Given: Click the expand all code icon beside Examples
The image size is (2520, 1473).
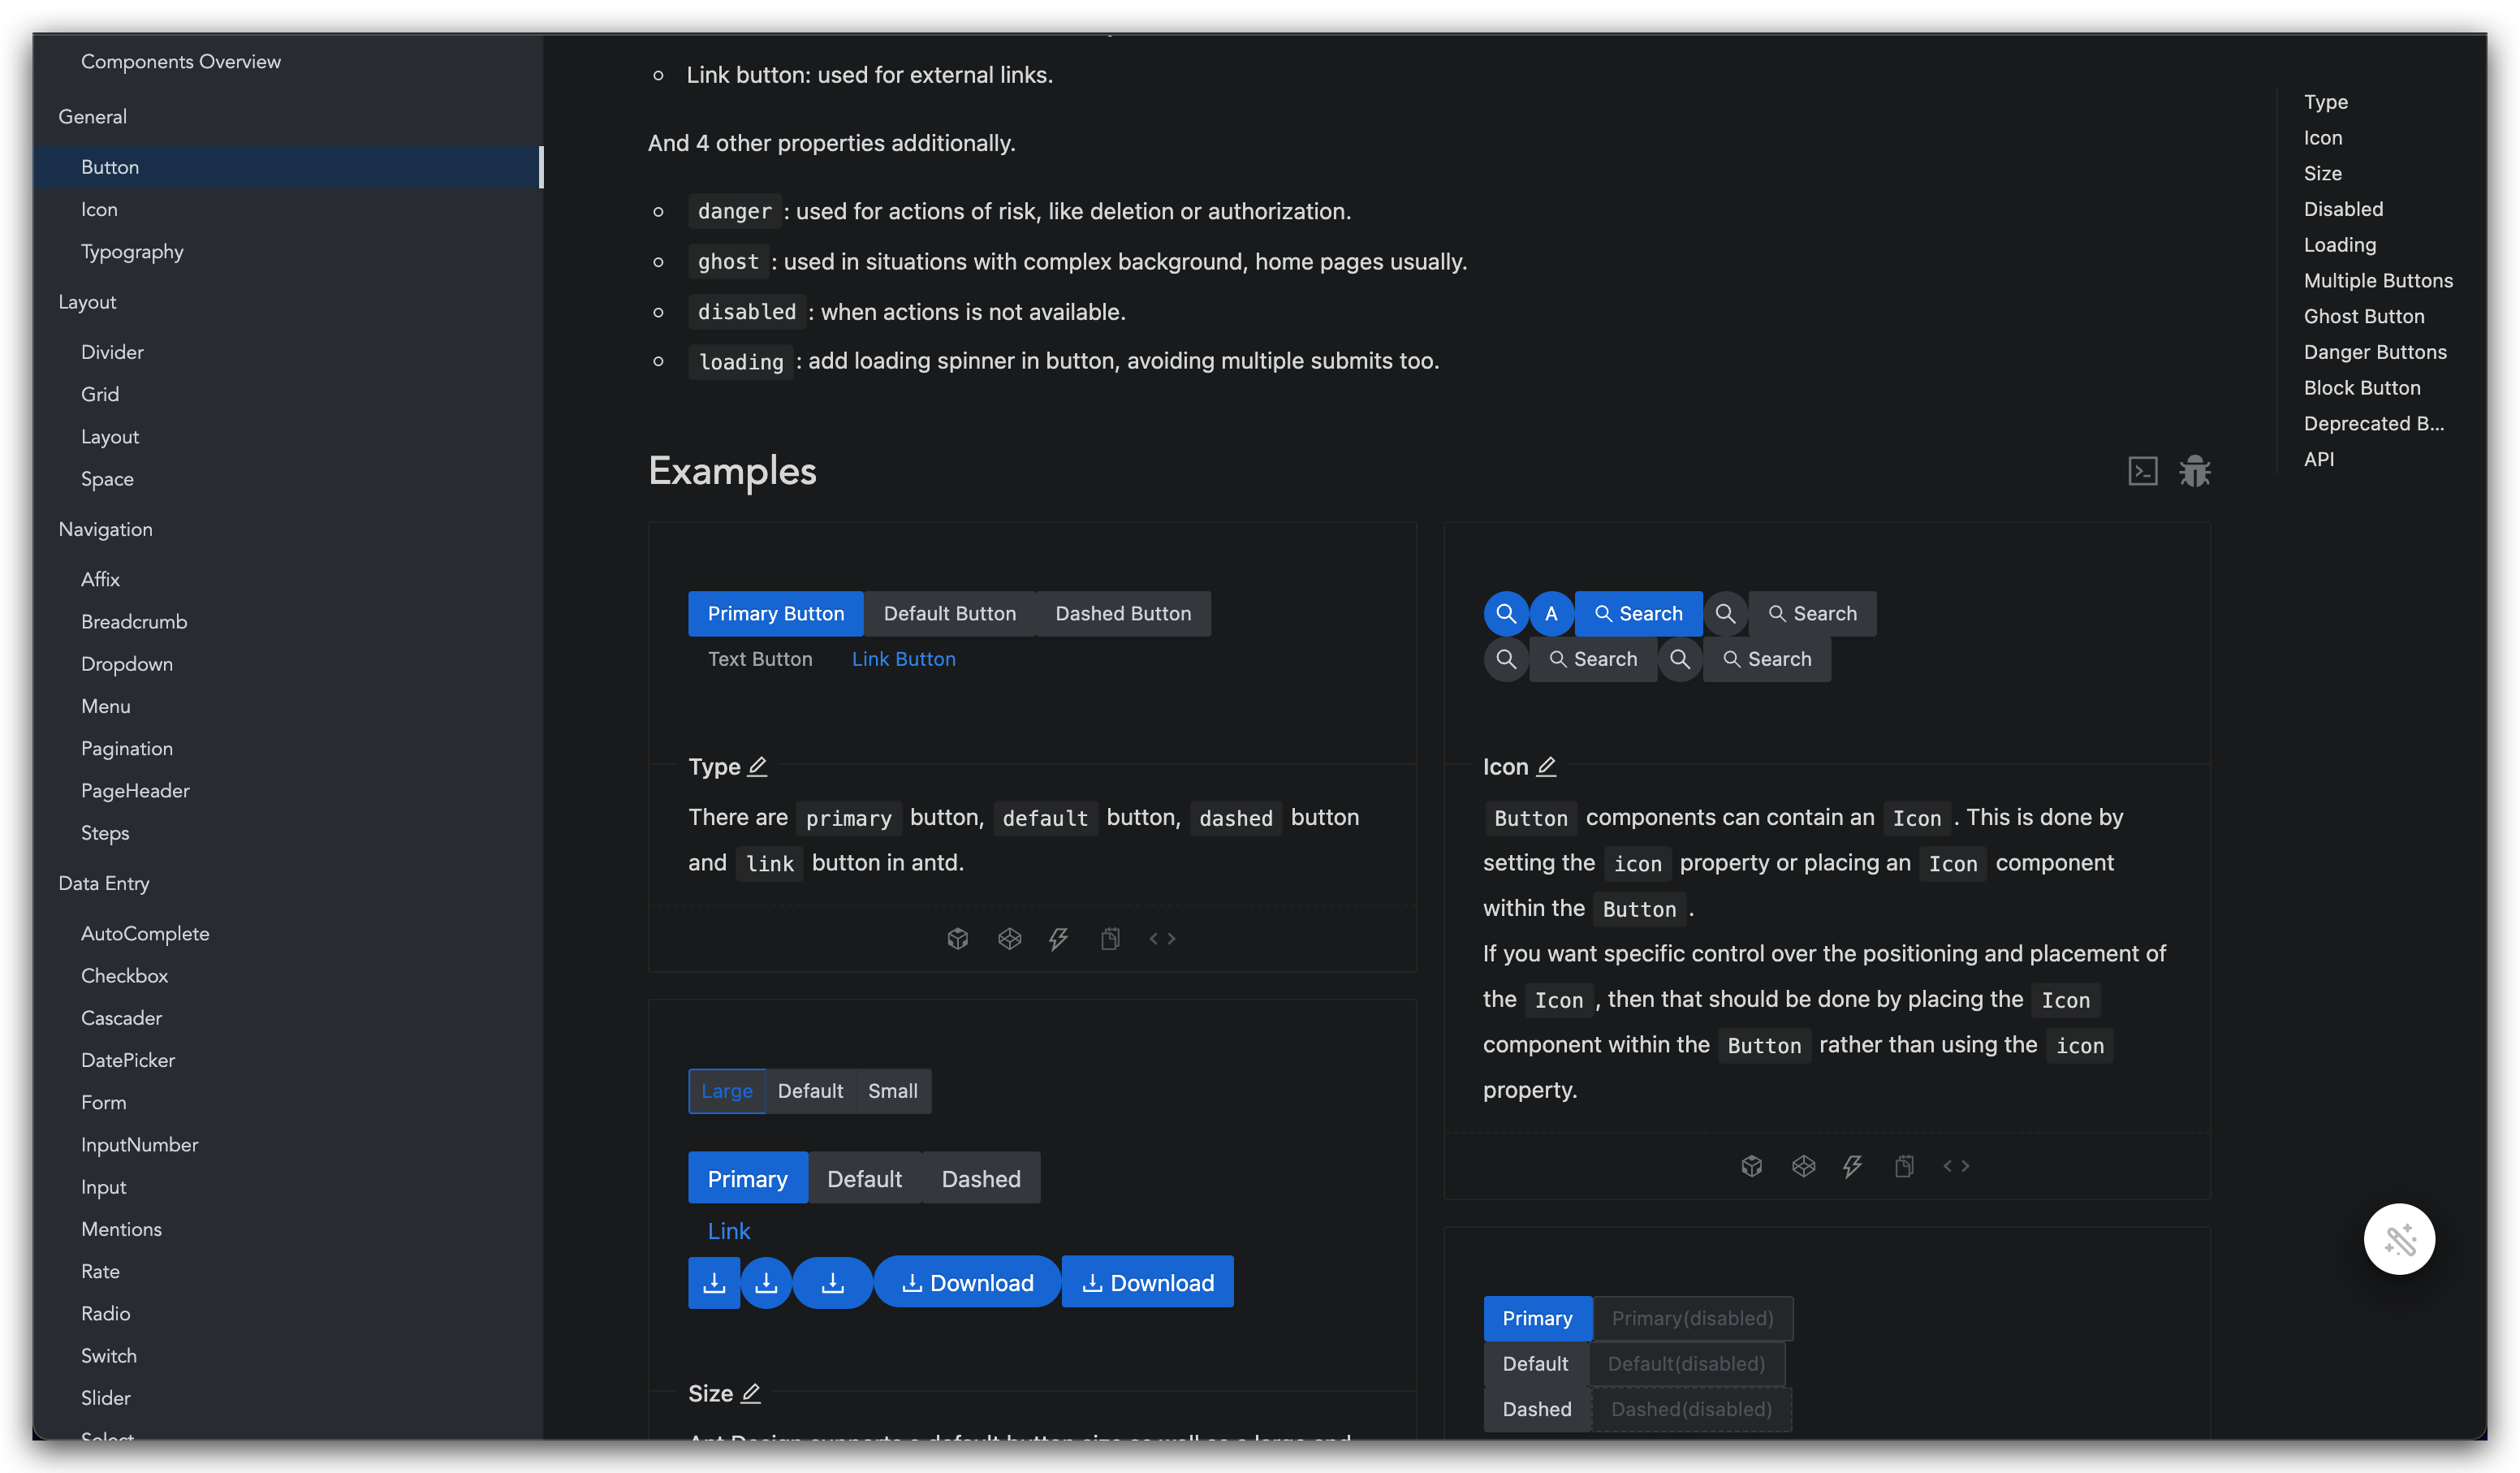Looking at the screenshot, I should [x=2142, y=471].
